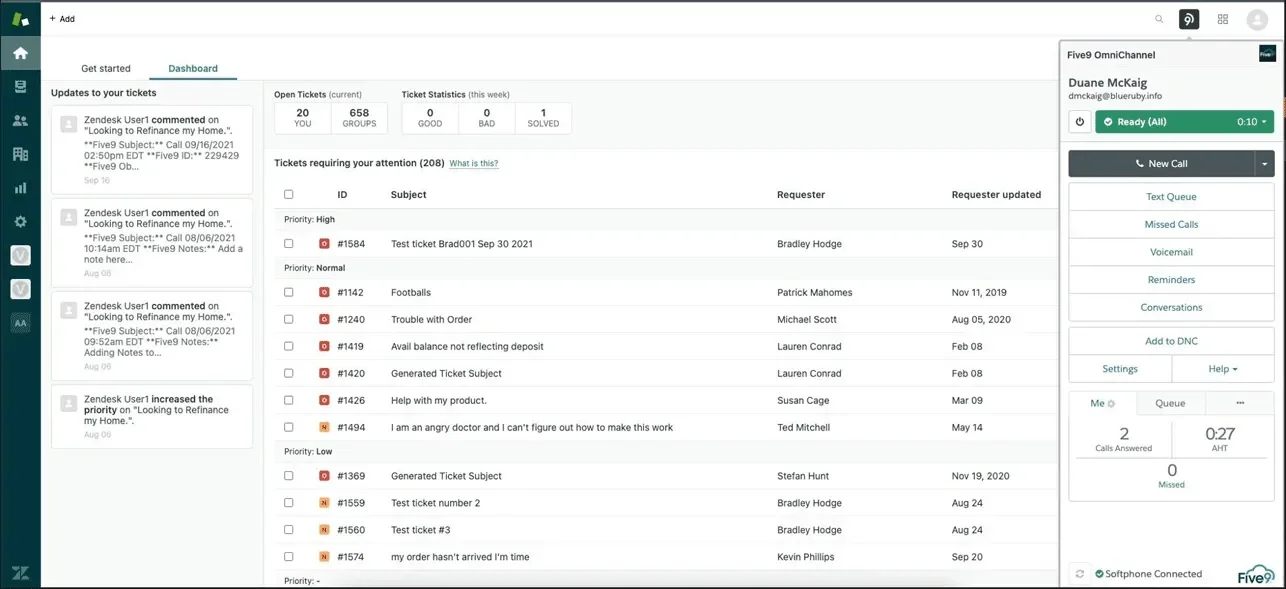Click the profile avatar in top bar
The width and height of the screenshot is (1286, 589).
pos(1256,18)
